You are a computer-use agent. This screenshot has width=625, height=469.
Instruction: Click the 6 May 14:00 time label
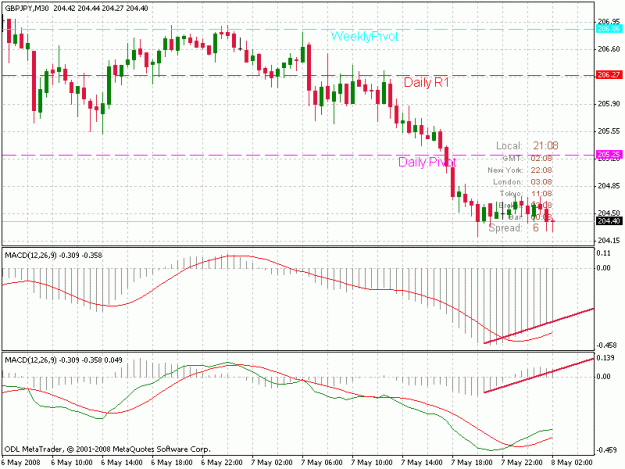[122, 463]
